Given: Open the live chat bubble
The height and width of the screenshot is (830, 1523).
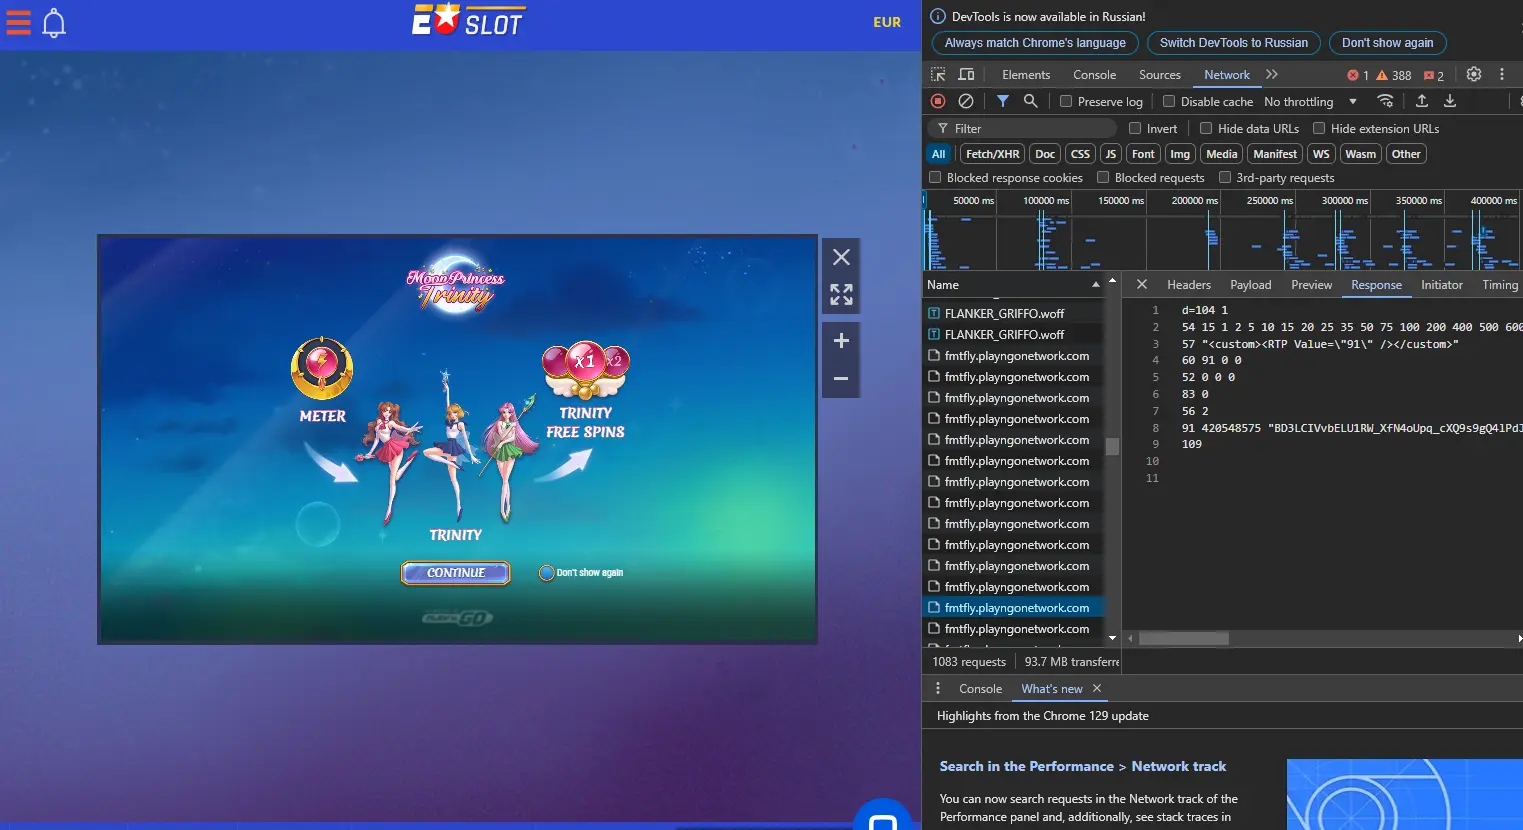Looking at the screenshot, I should tap(883, 818).
